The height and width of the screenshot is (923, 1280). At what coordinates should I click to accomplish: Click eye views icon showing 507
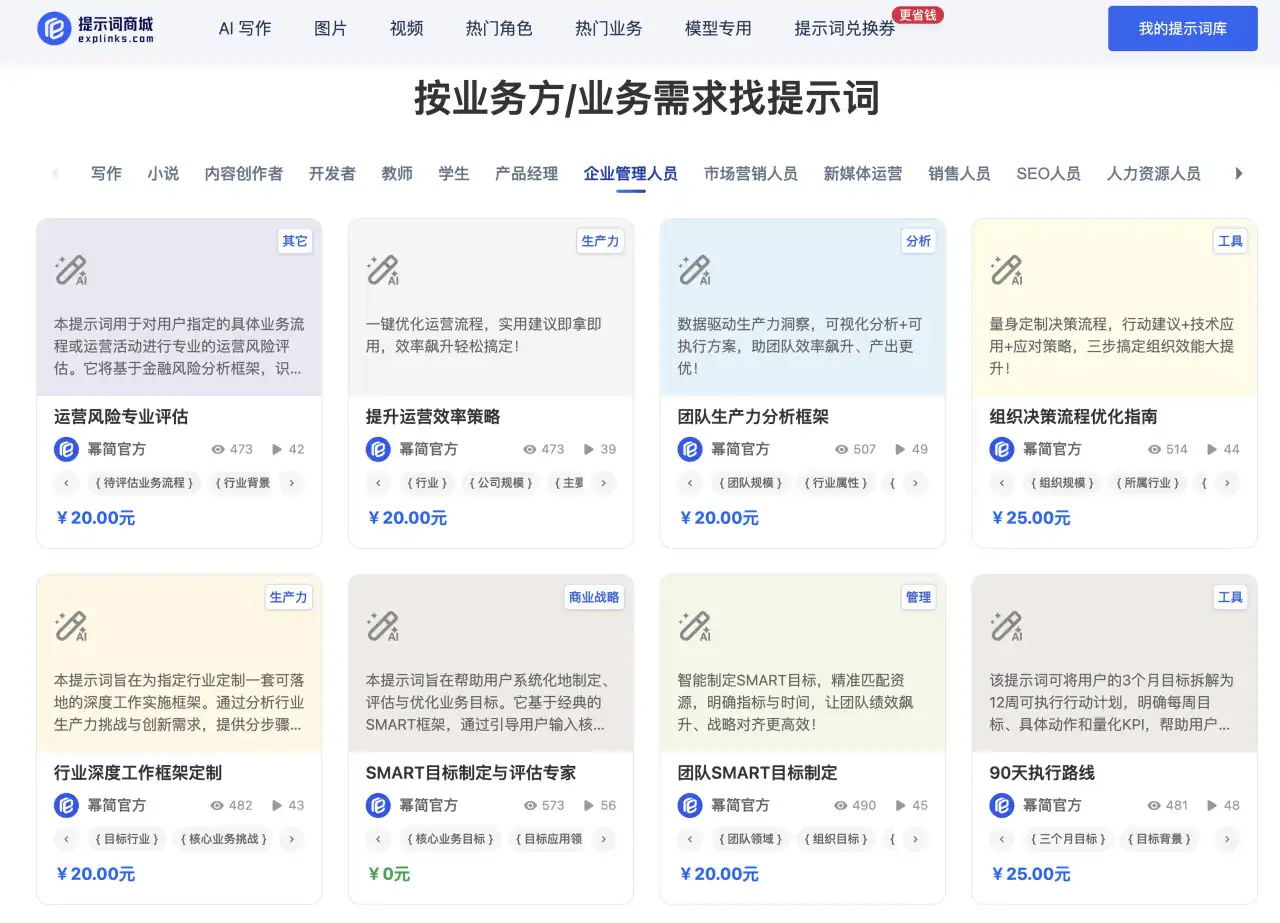[841, 450]
